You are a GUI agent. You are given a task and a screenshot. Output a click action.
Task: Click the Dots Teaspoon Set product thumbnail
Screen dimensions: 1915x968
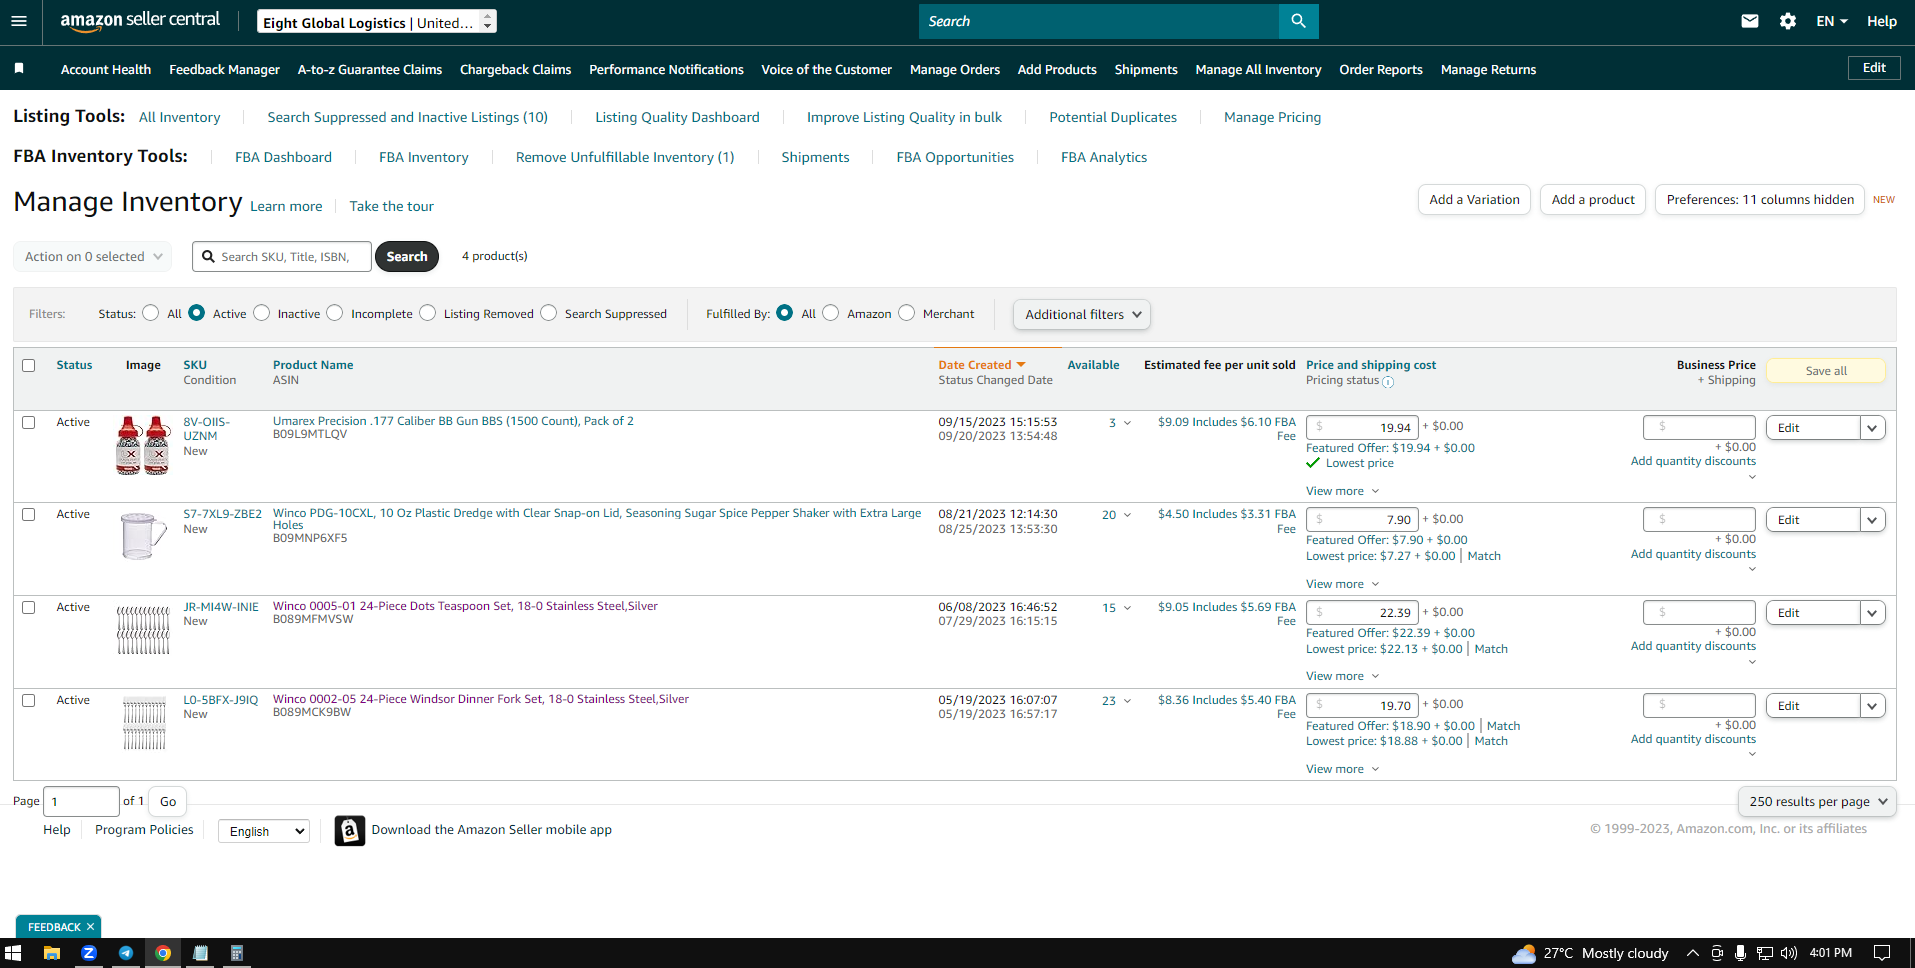pyautogui.click(x=143, y=629)
